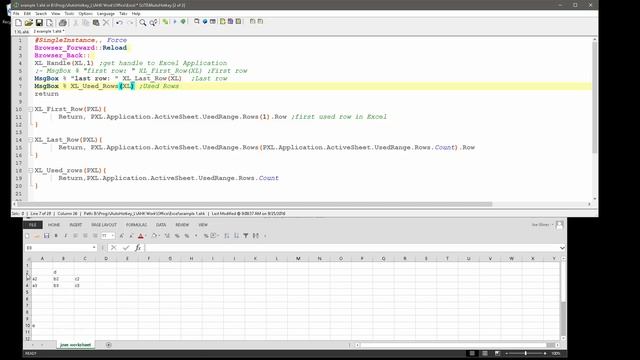Add a new sheet in Excel

pos(109,345)
